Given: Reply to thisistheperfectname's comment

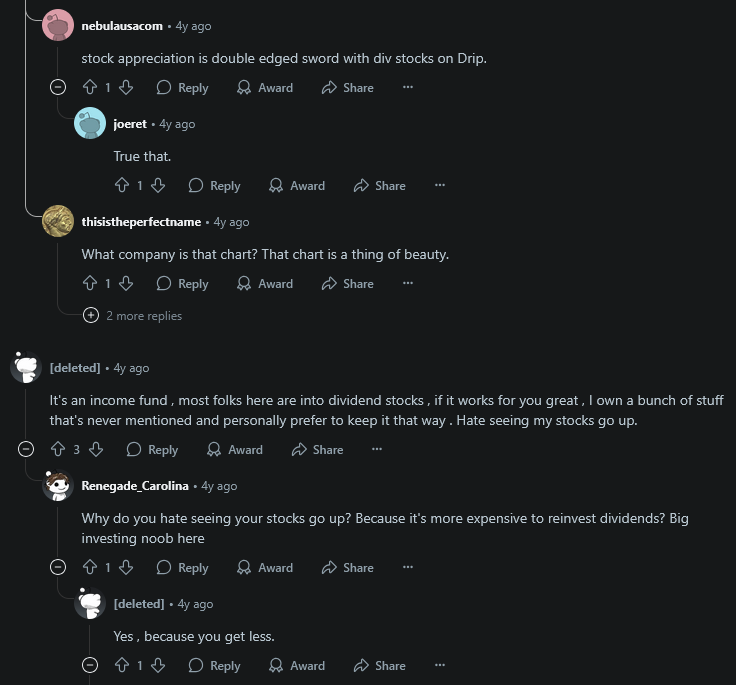Looking at the screenshot, I should pyautogui.click(x=182, y=283).
